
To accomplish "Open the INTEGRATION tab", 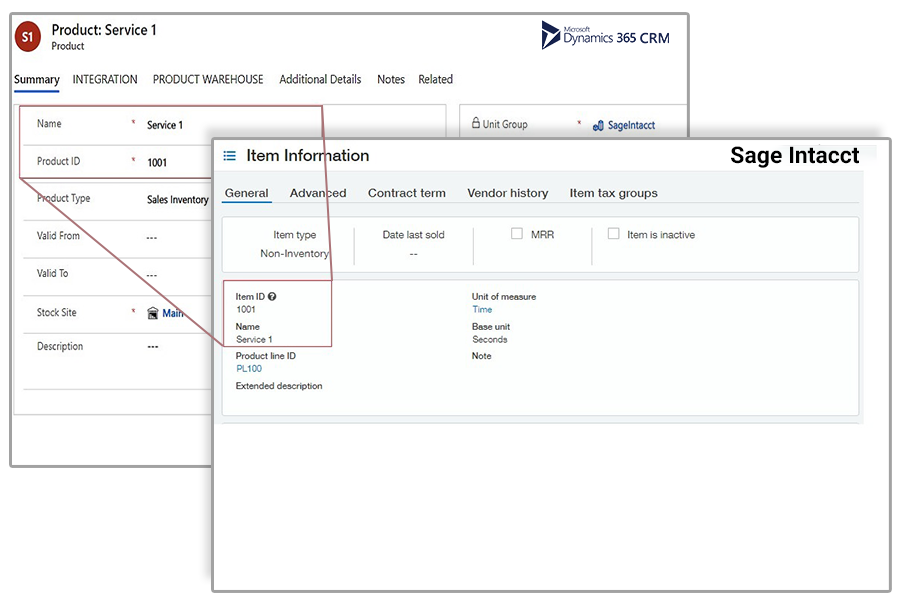I will [x=105, y=80].
